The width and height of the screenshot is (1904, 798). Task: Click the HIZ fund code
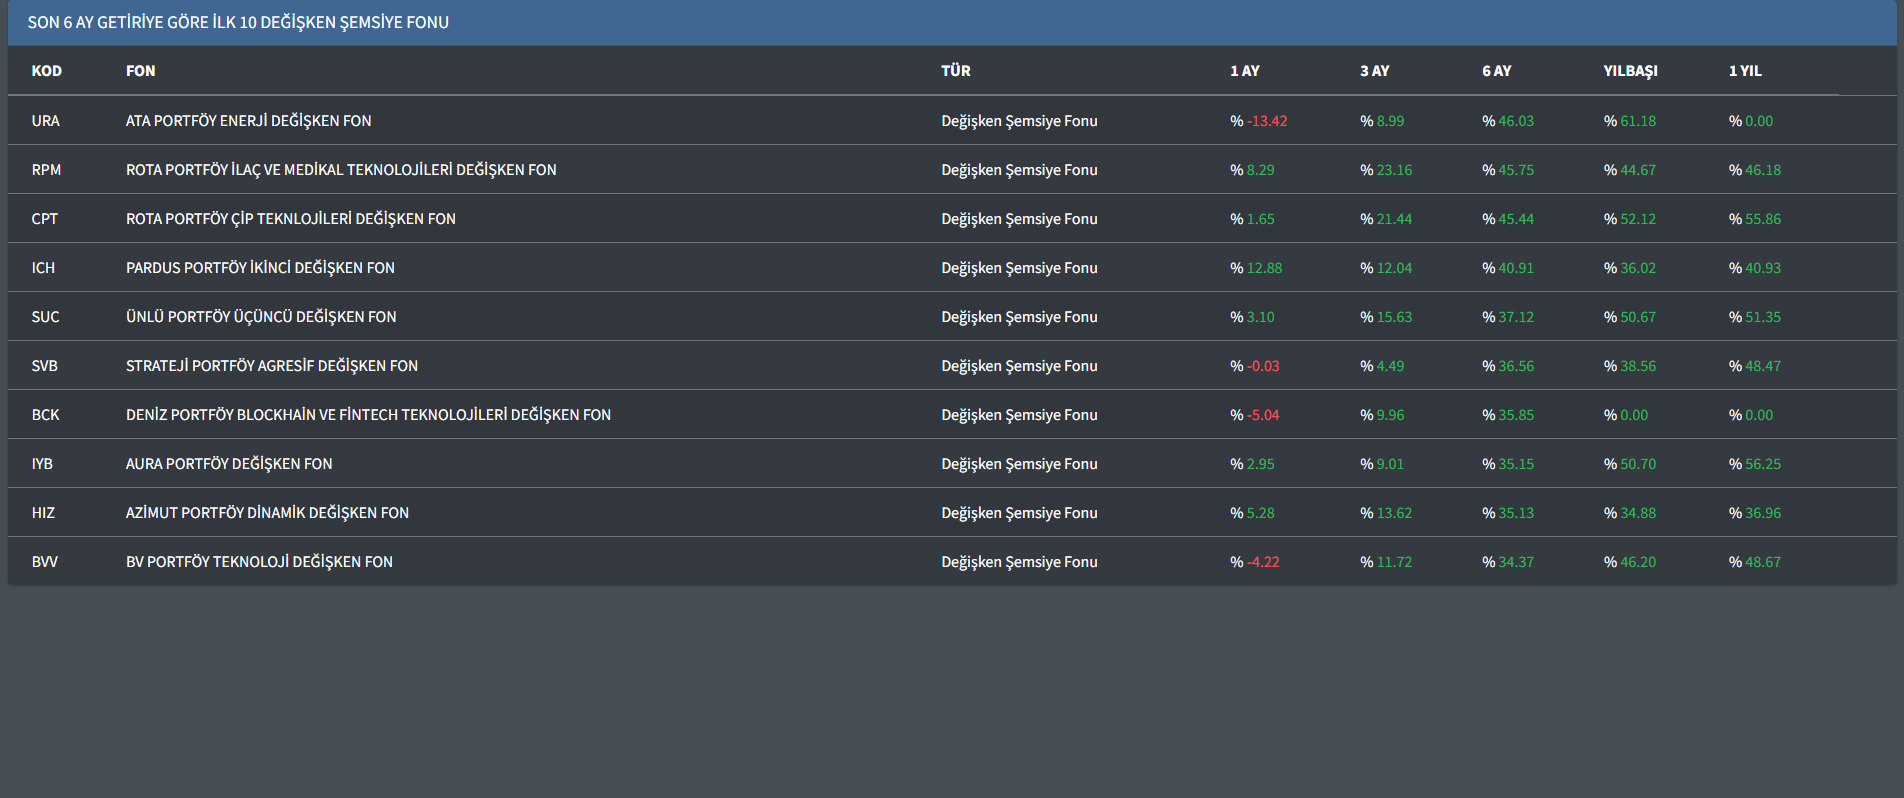coord(44,513)
